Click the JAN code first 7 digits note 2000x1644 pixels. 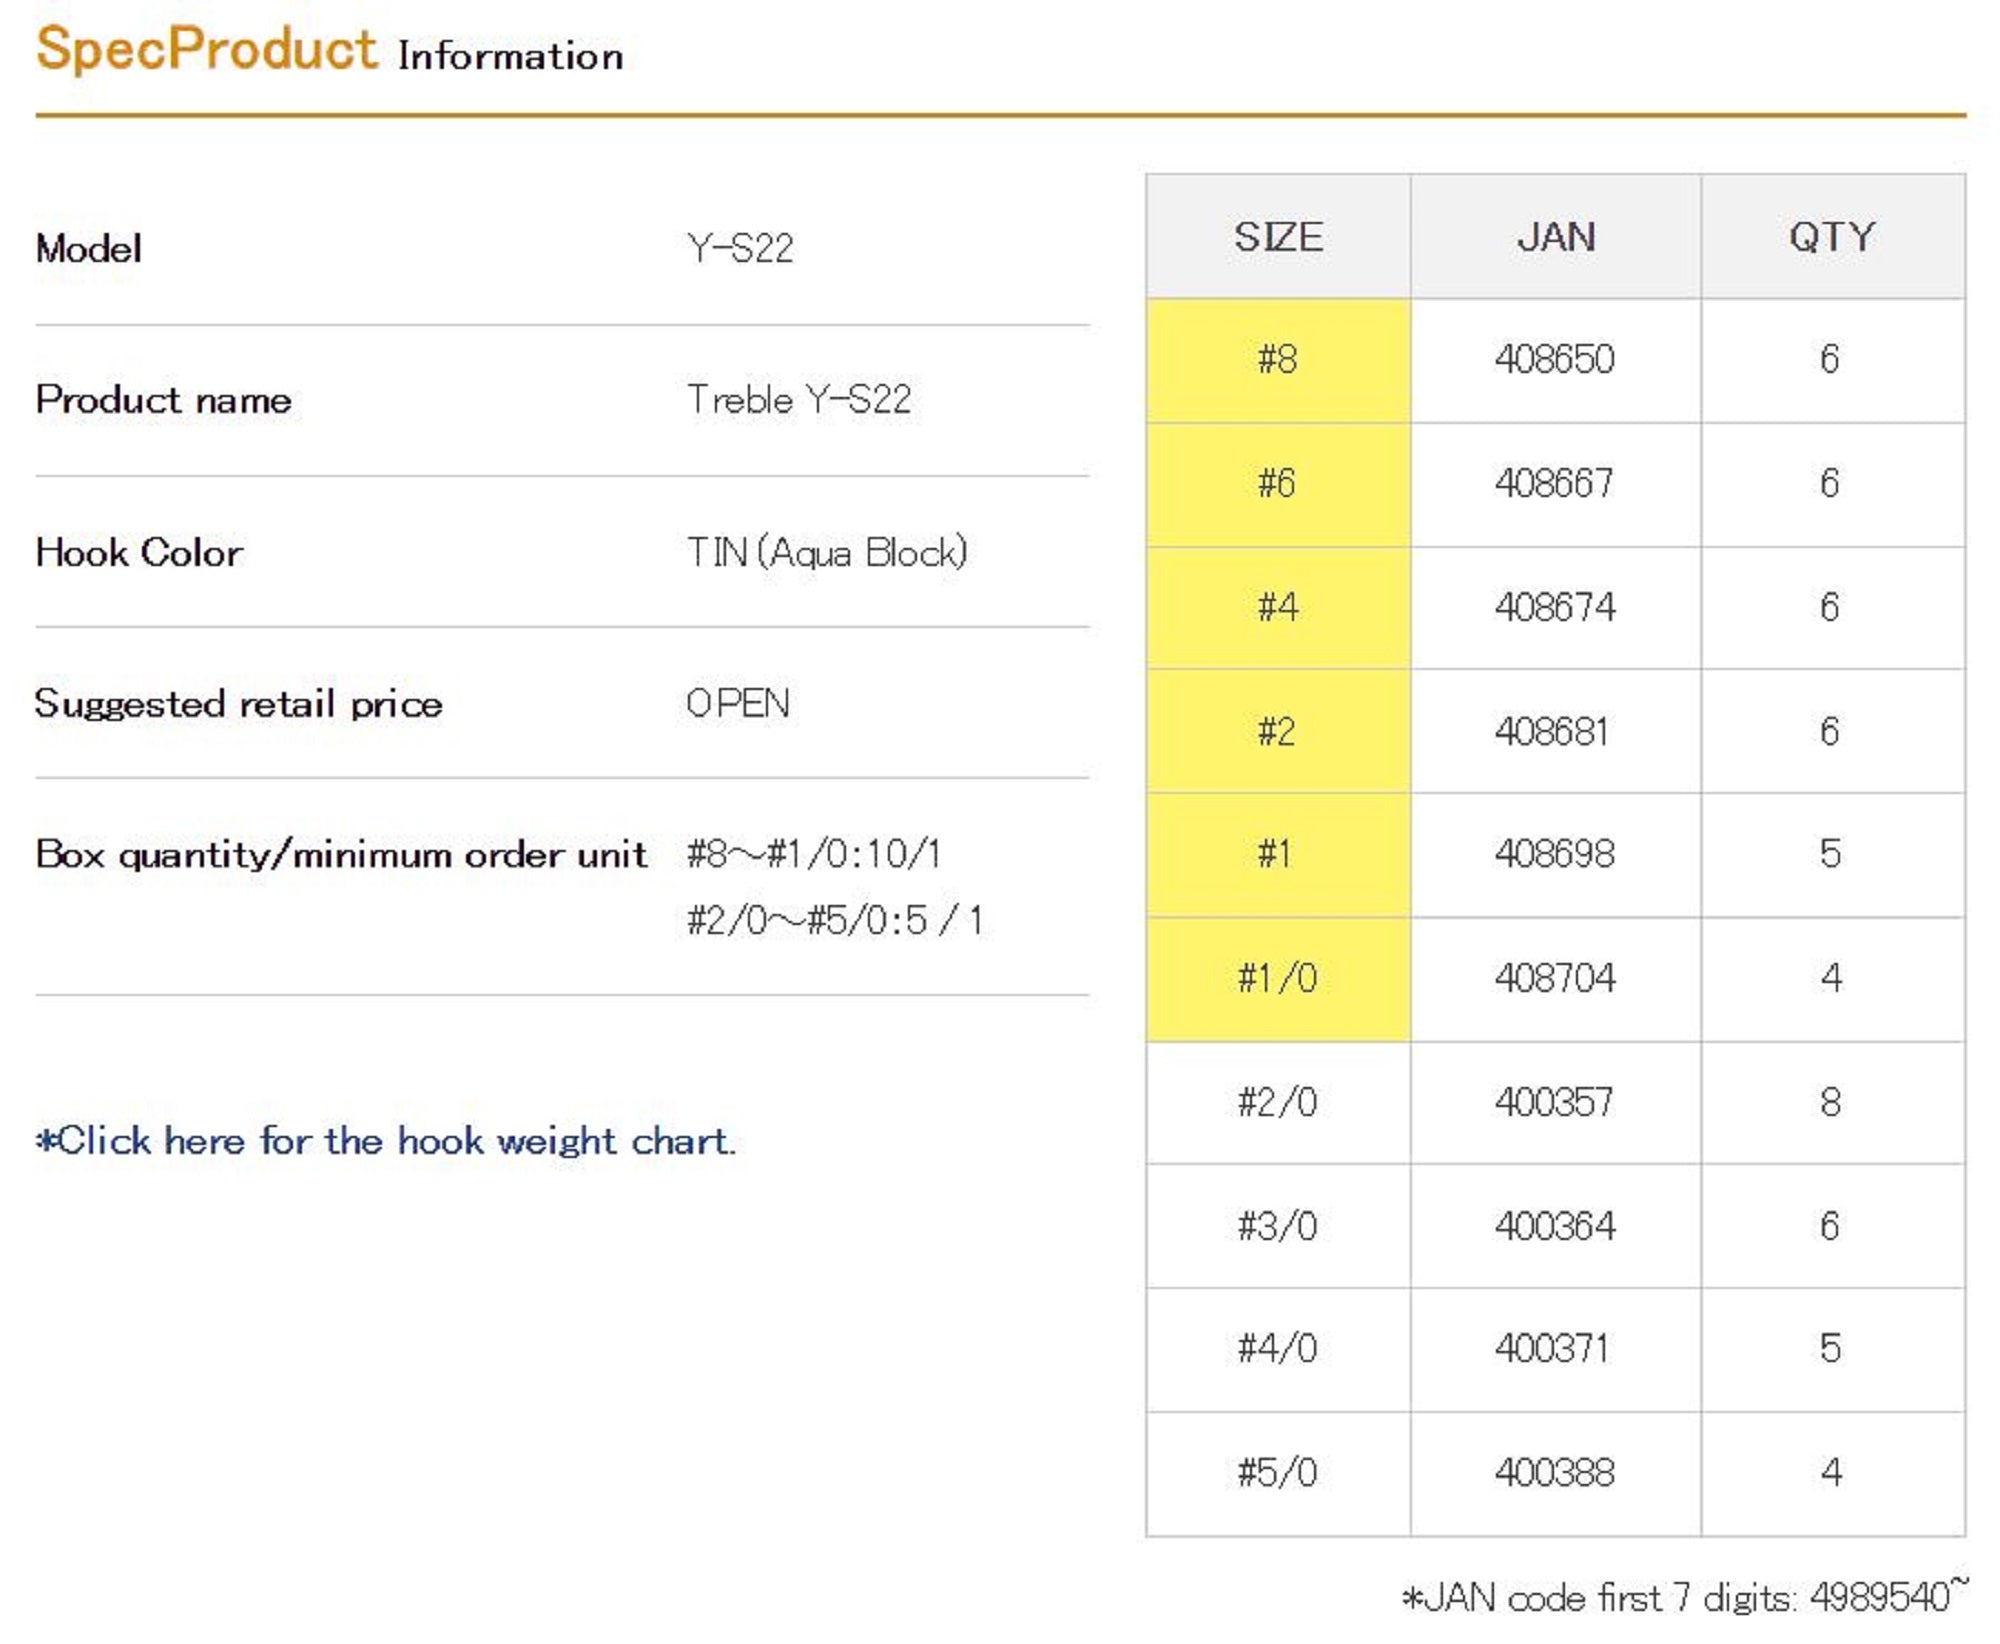pyautogui.click(x=1683, y=1597)
